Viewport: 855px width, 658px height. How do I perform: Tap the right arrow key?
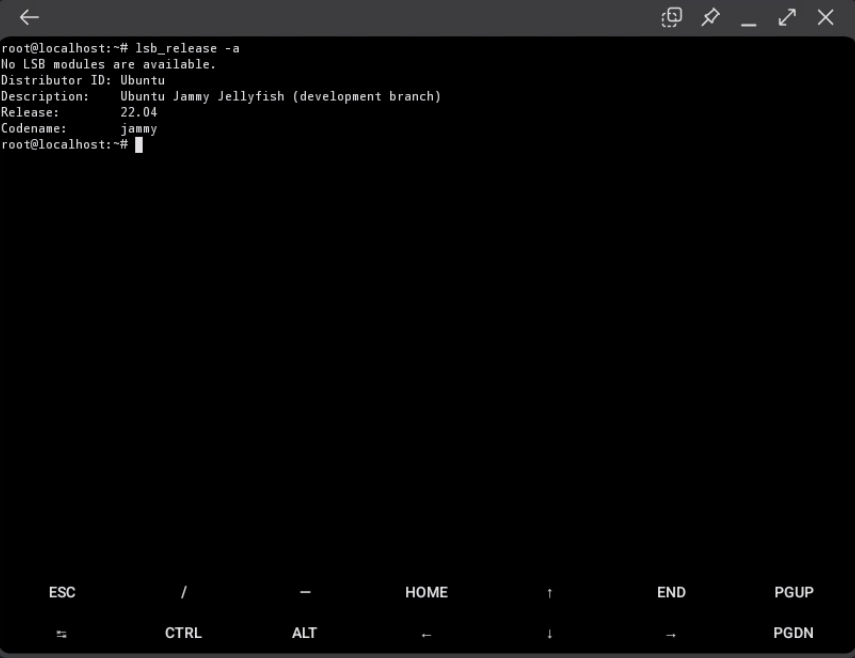pyautogui.click(x=671, y=635)
